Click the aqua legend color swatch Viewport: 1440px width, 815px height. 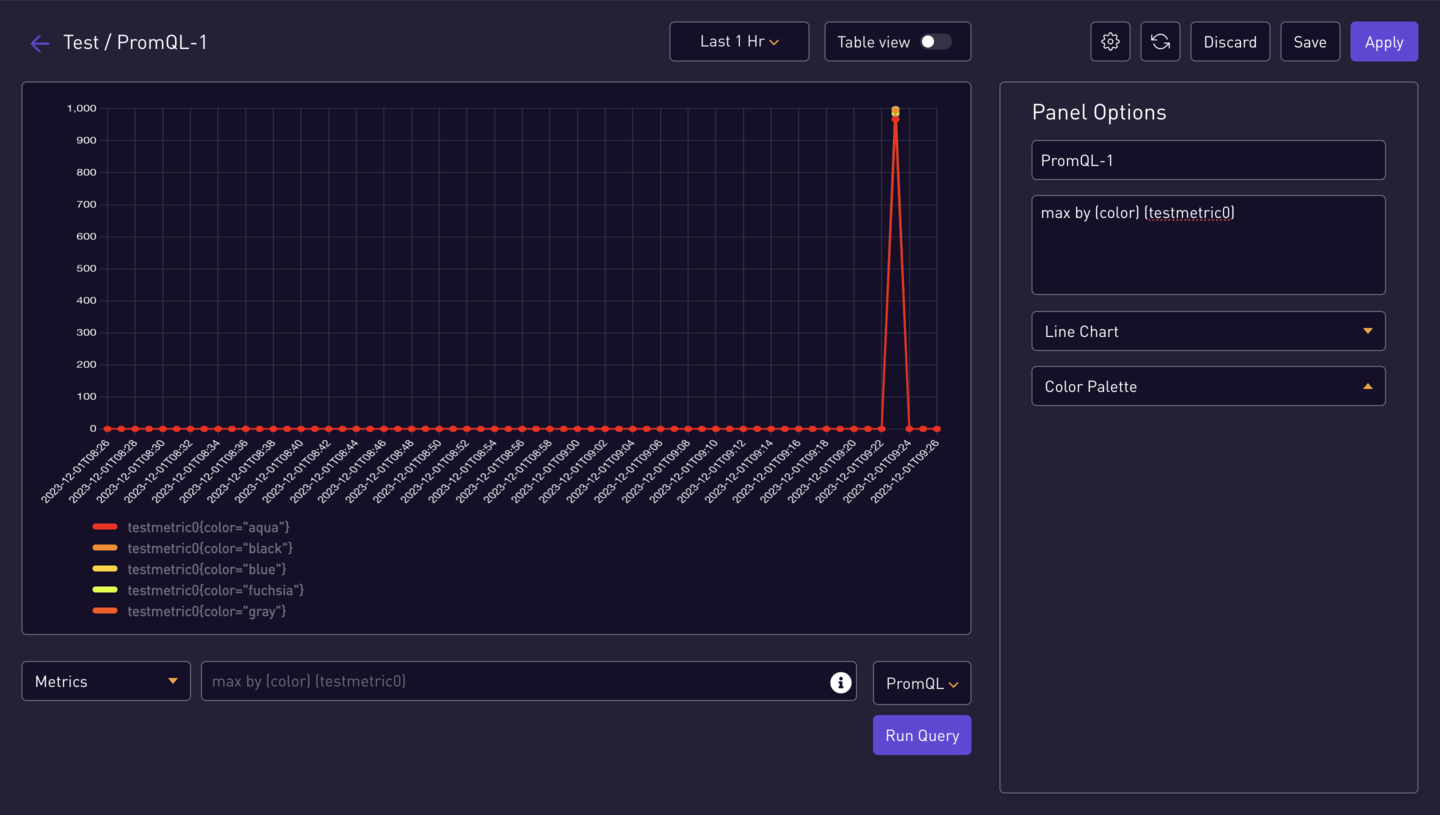tap(105, 527)
